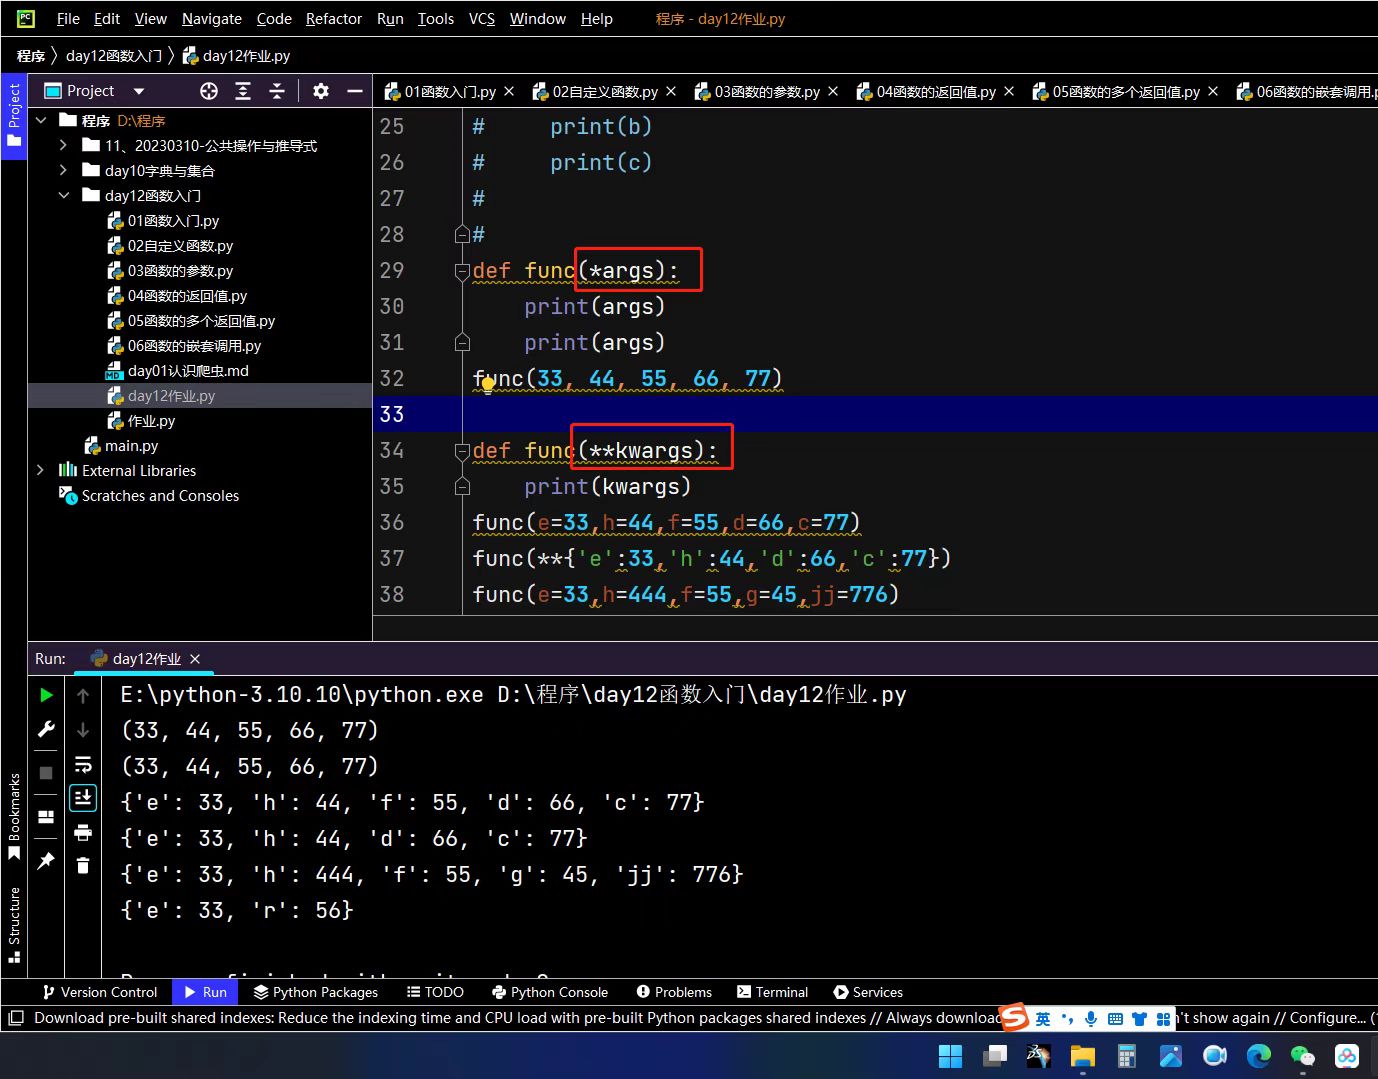Click the wrench icon in Run panel

tap(46, 729)
